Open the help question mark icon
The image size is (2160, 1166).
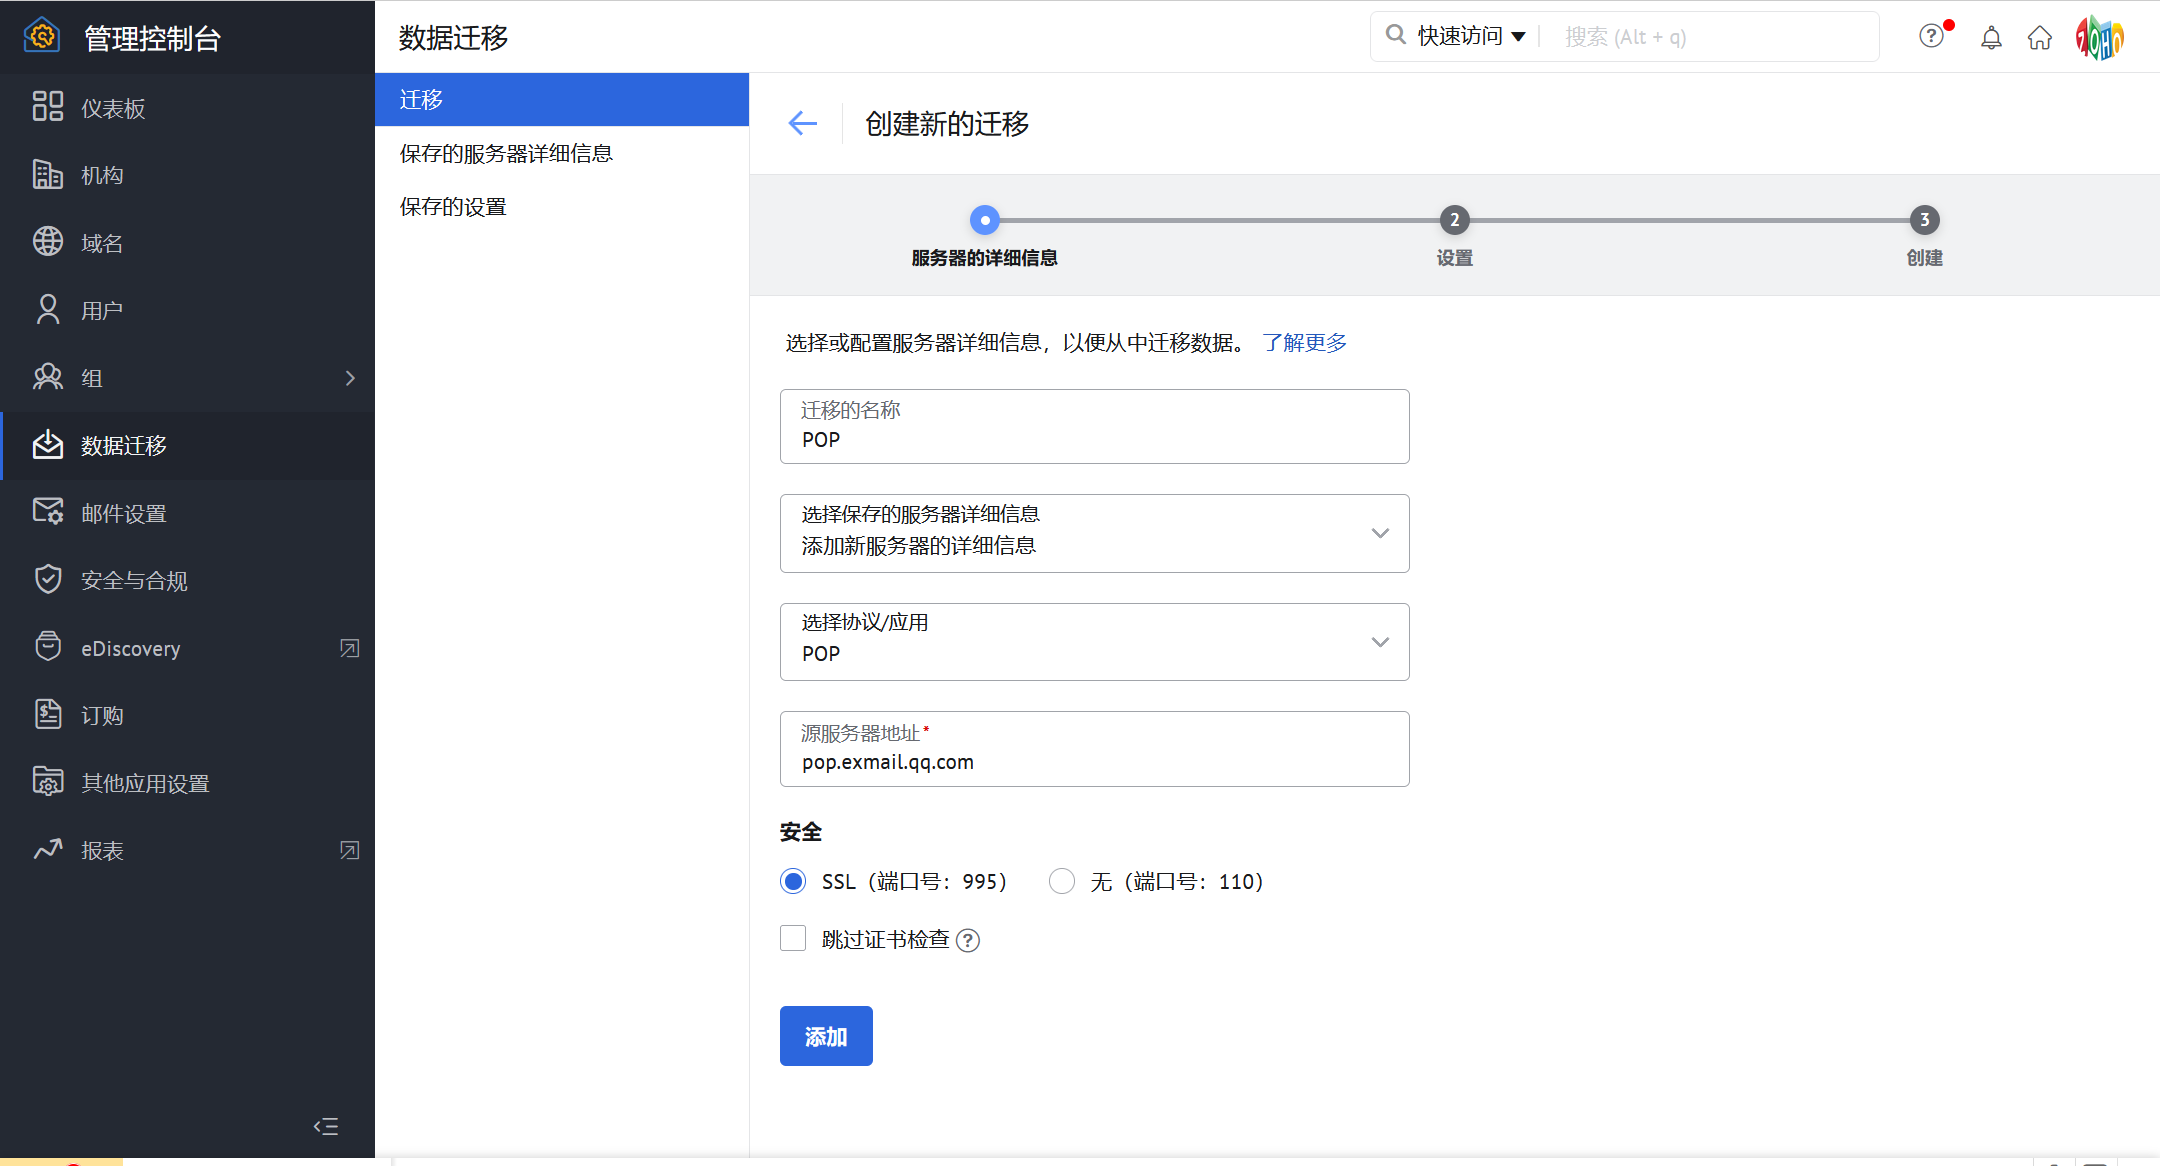pos(1932,37)
